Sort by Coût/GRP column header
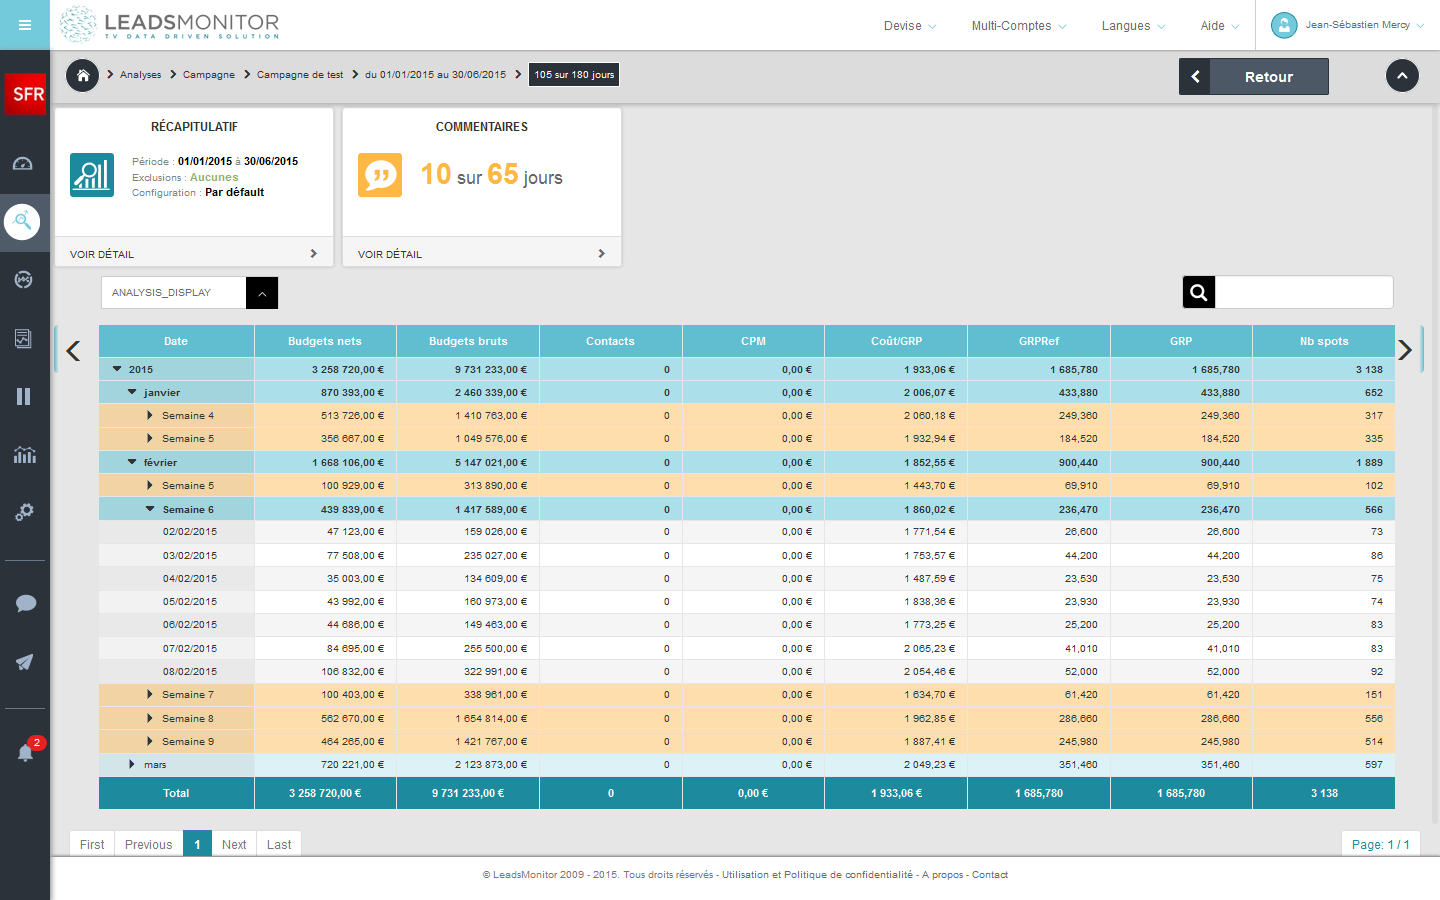The width and height of the screenshot is (1440, 900). 896,341
